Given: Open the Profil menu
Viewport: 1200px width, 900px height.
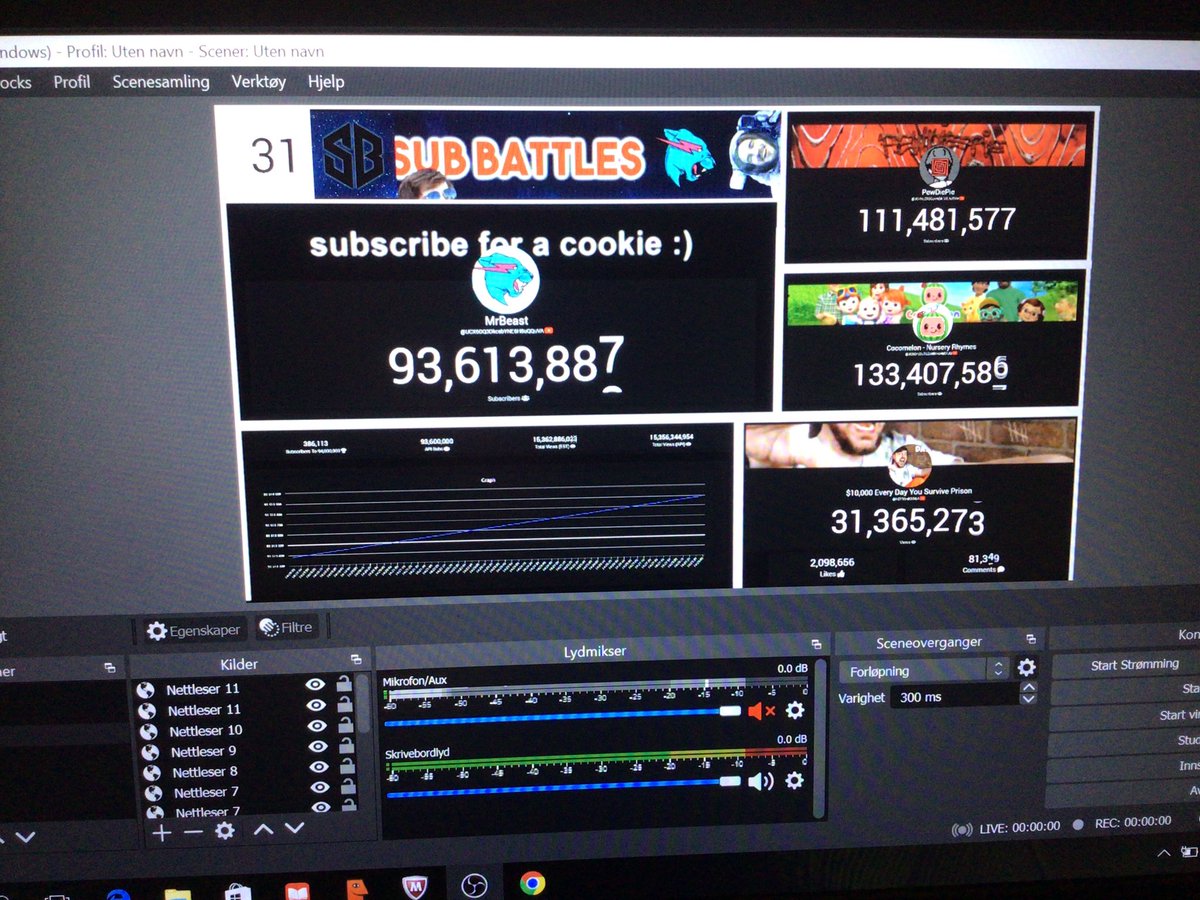Looking at the screenshot, I should click(x=72, y=82).
